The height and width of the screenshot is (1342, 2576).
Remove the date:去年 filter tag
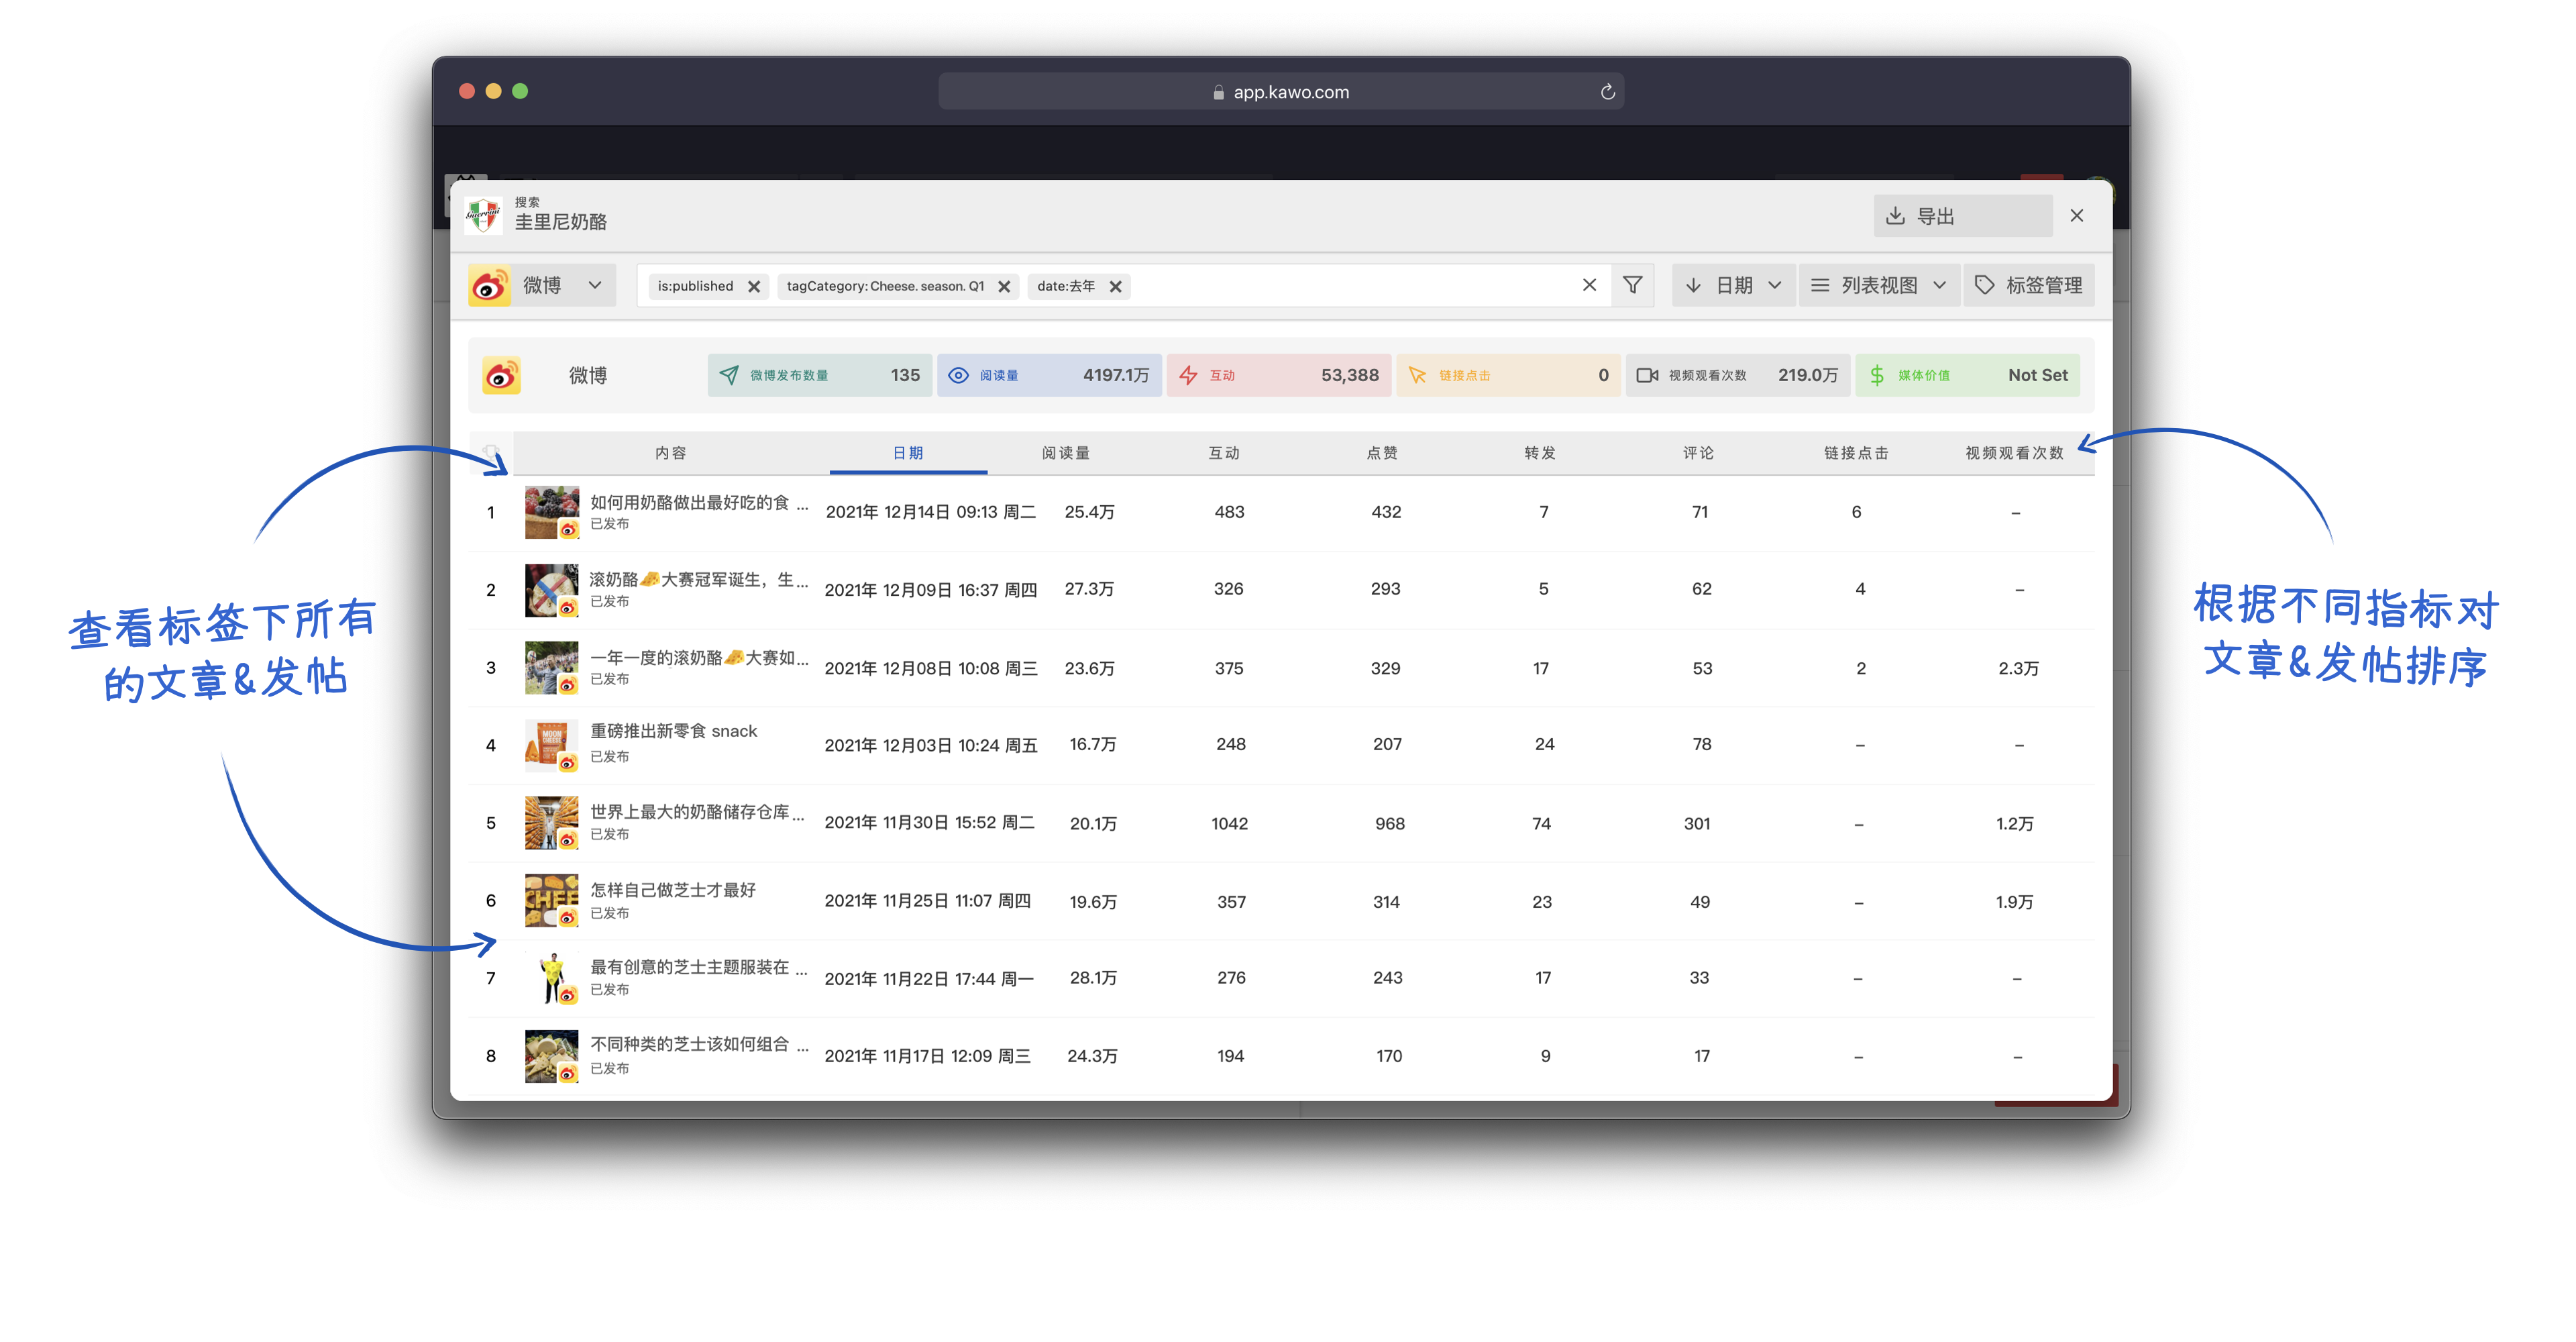tap(1115, 287)
